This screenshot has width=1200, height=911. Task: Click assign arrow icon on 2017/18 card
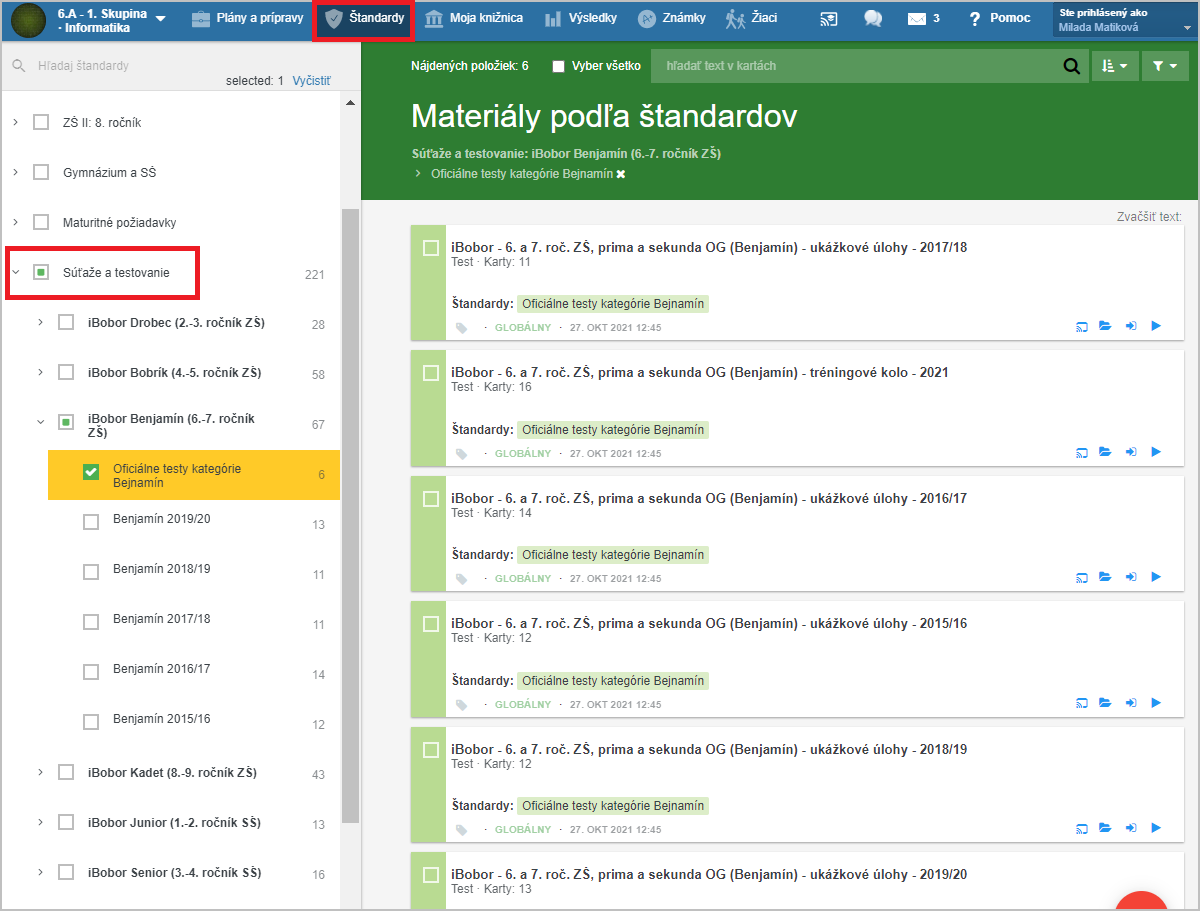coord(1131,326)
